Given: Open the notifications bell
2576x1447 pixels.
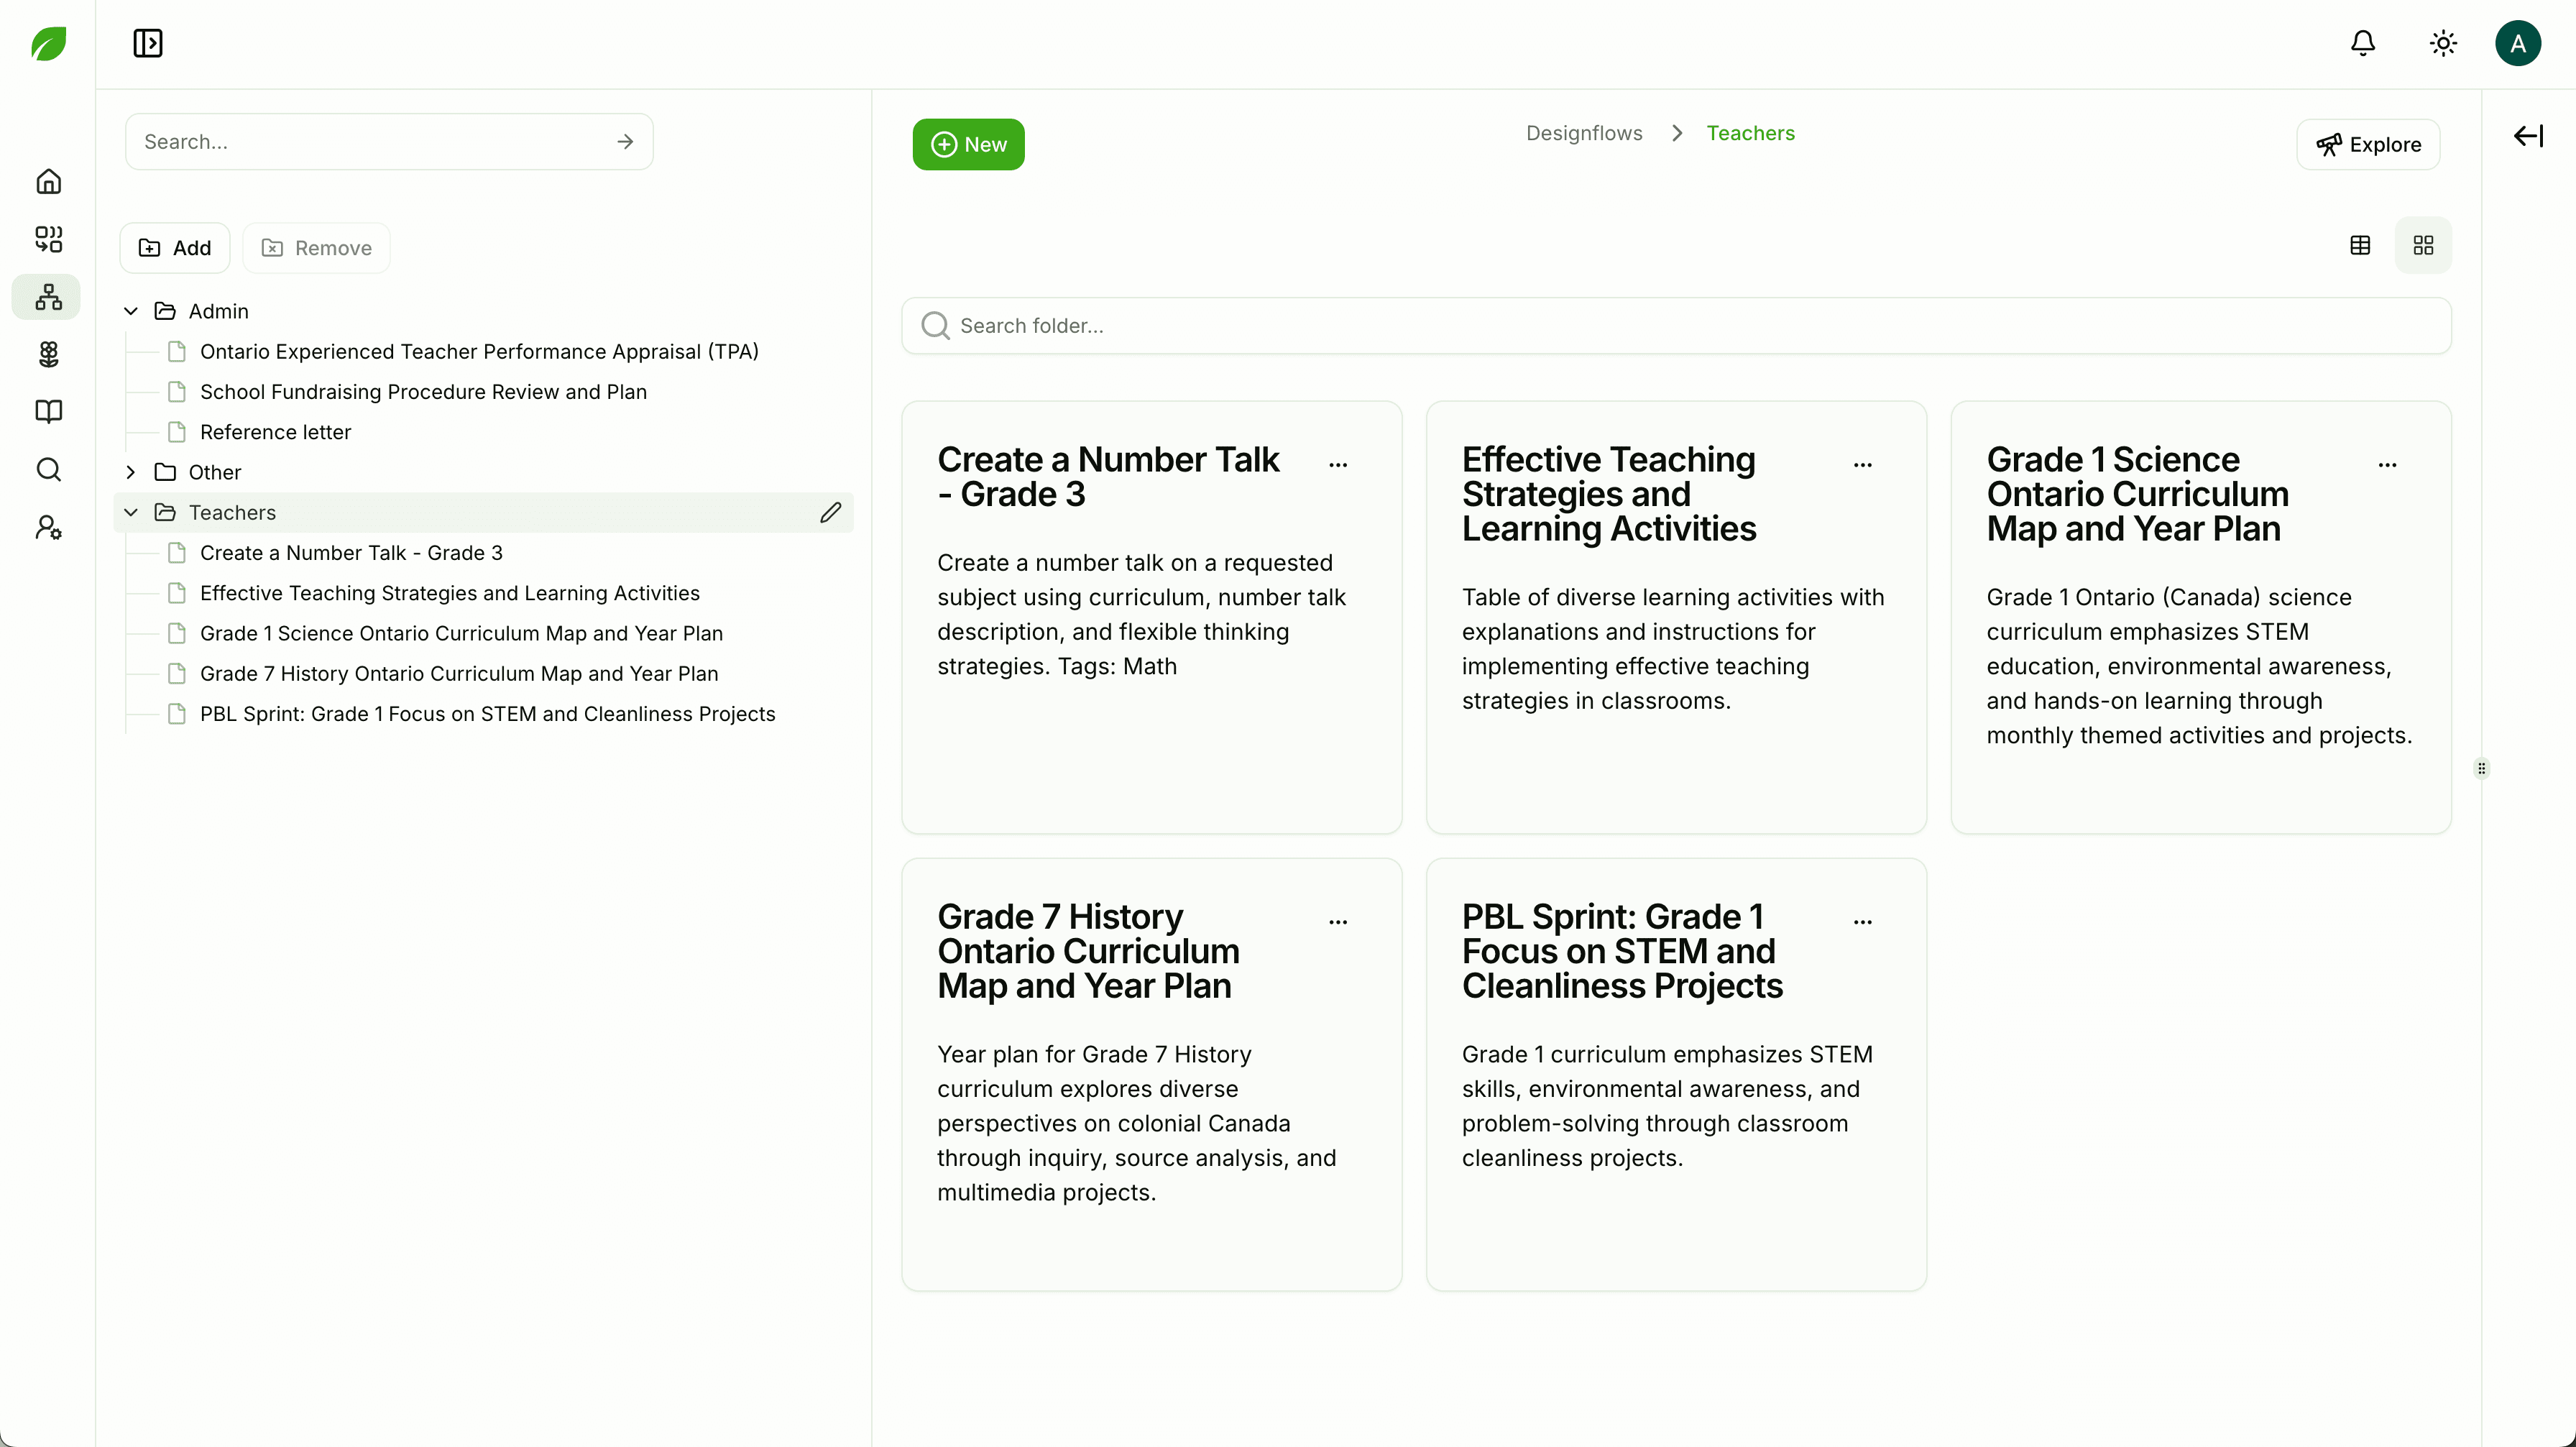Looking at the screenshot, I should coord(2363,43).
